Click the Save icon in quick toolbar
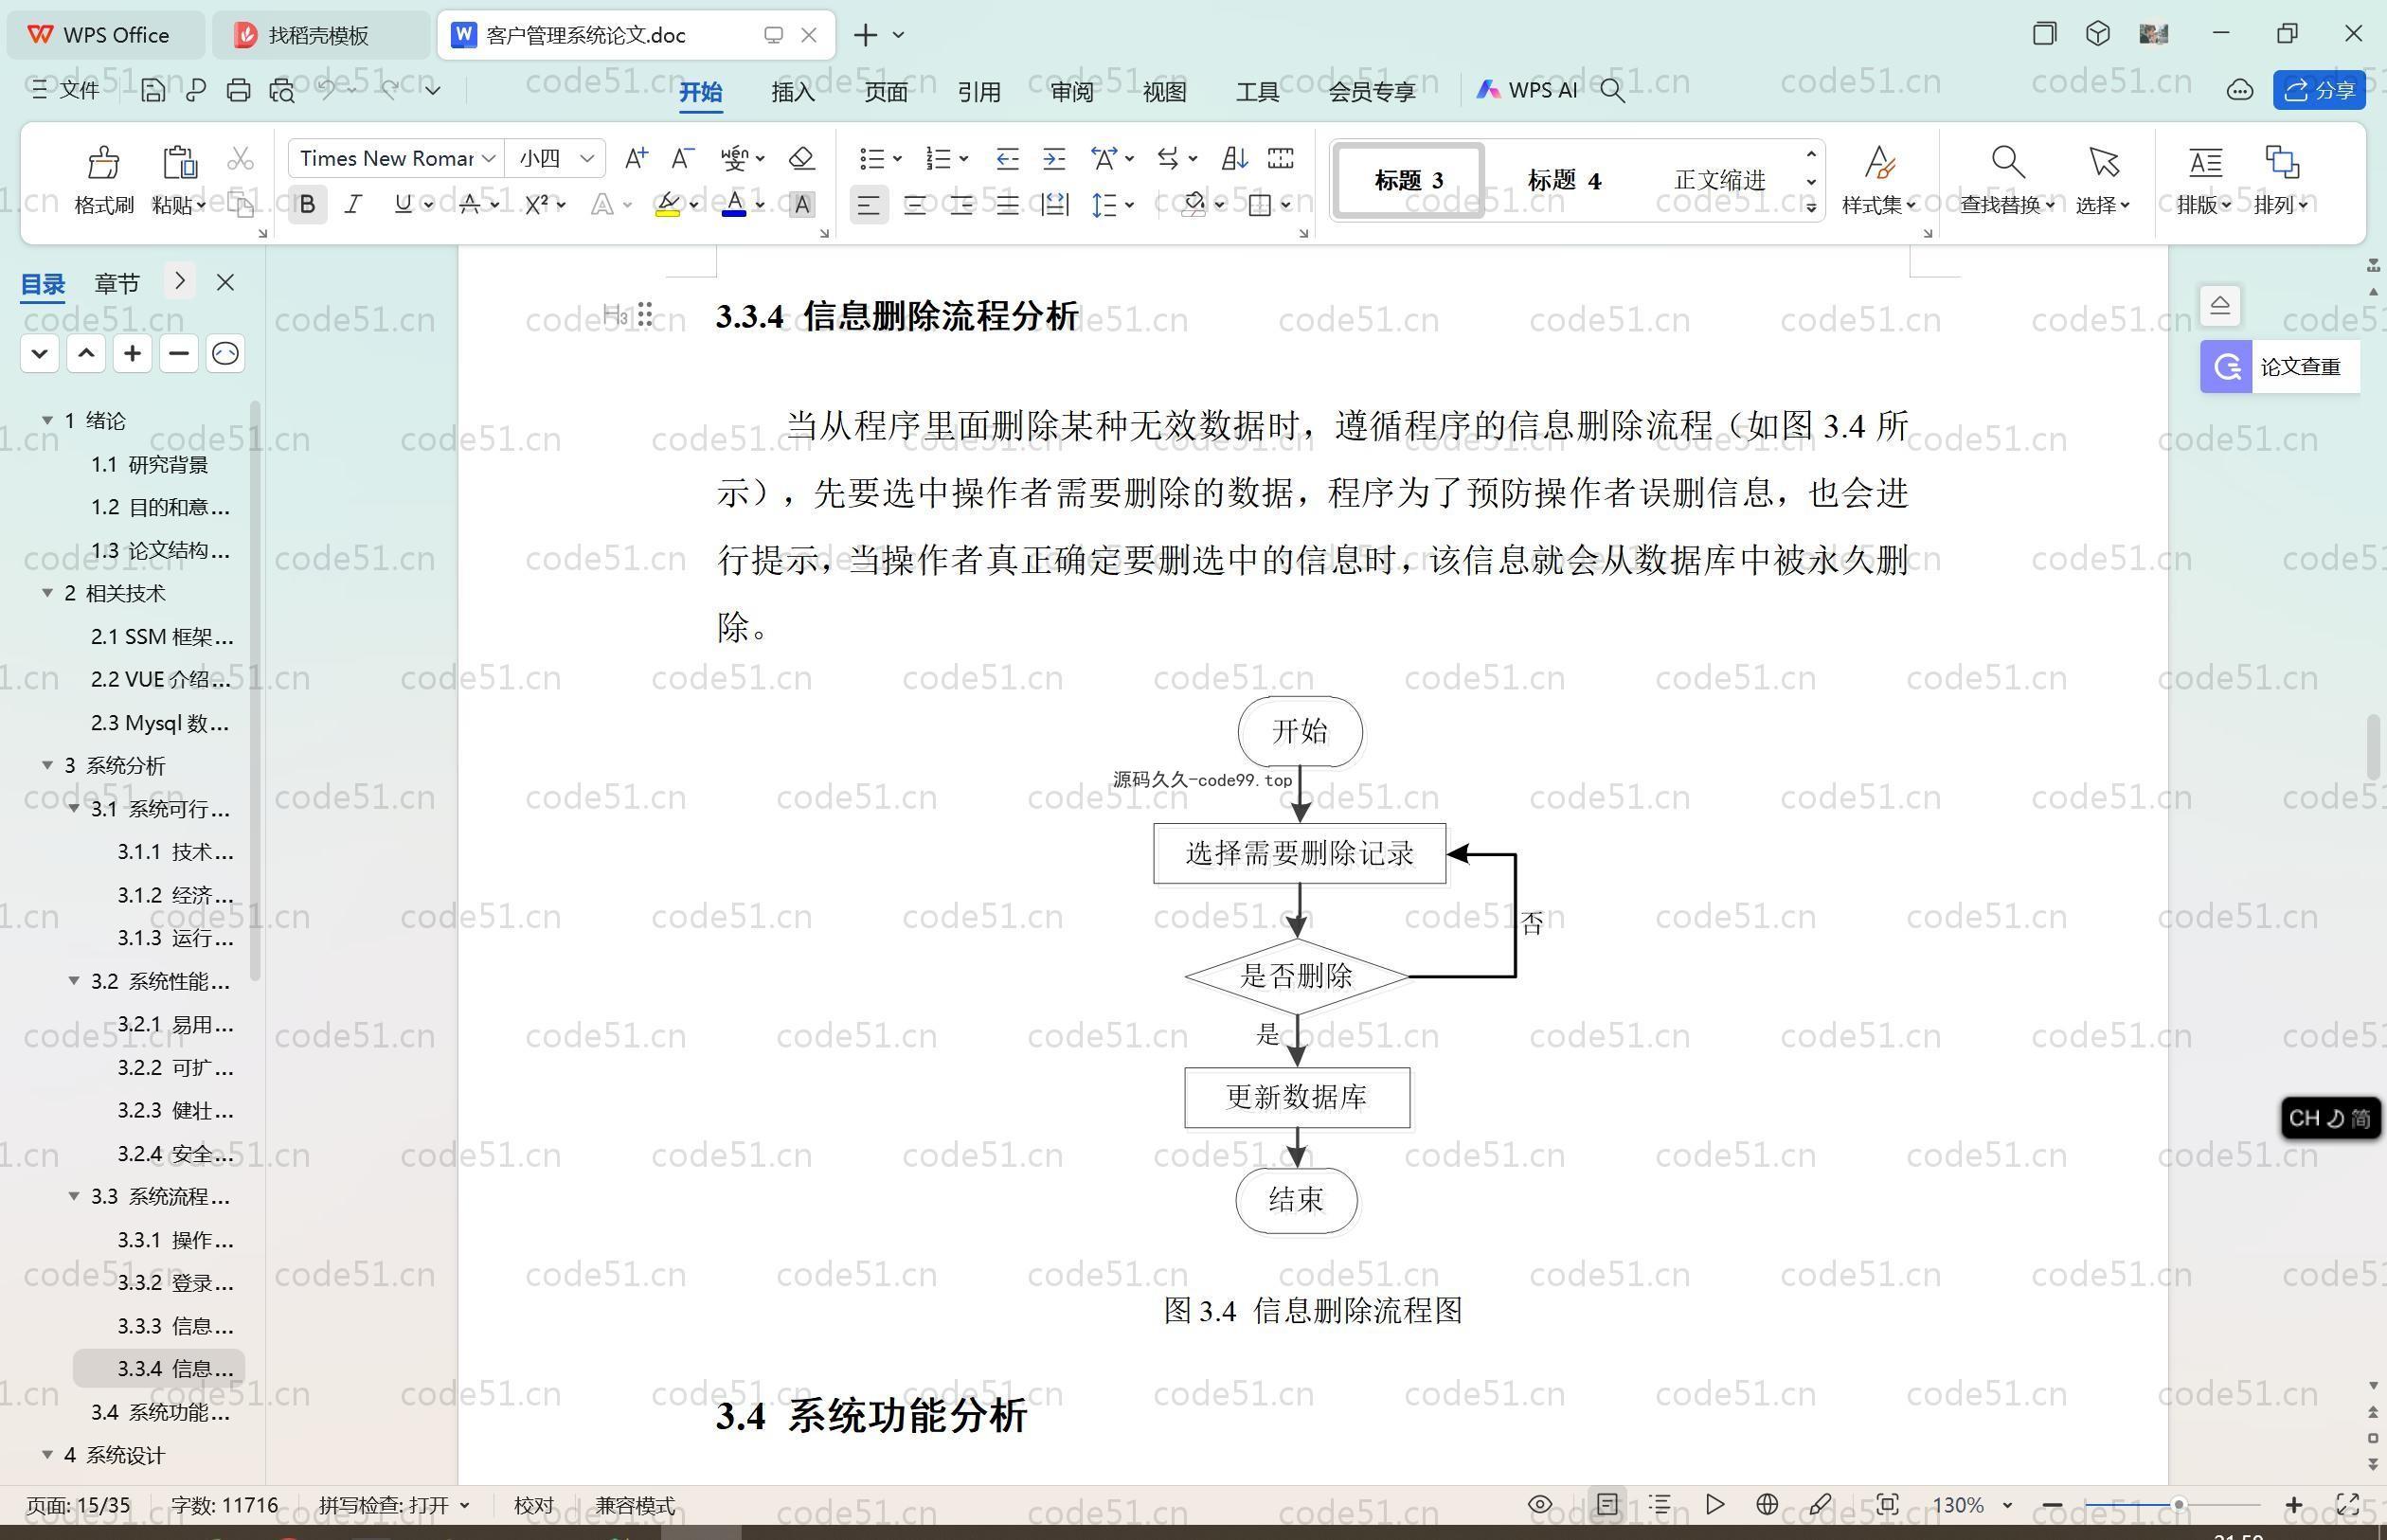This screenshot has height=1540, width=2387. click(x=152, y=90)
